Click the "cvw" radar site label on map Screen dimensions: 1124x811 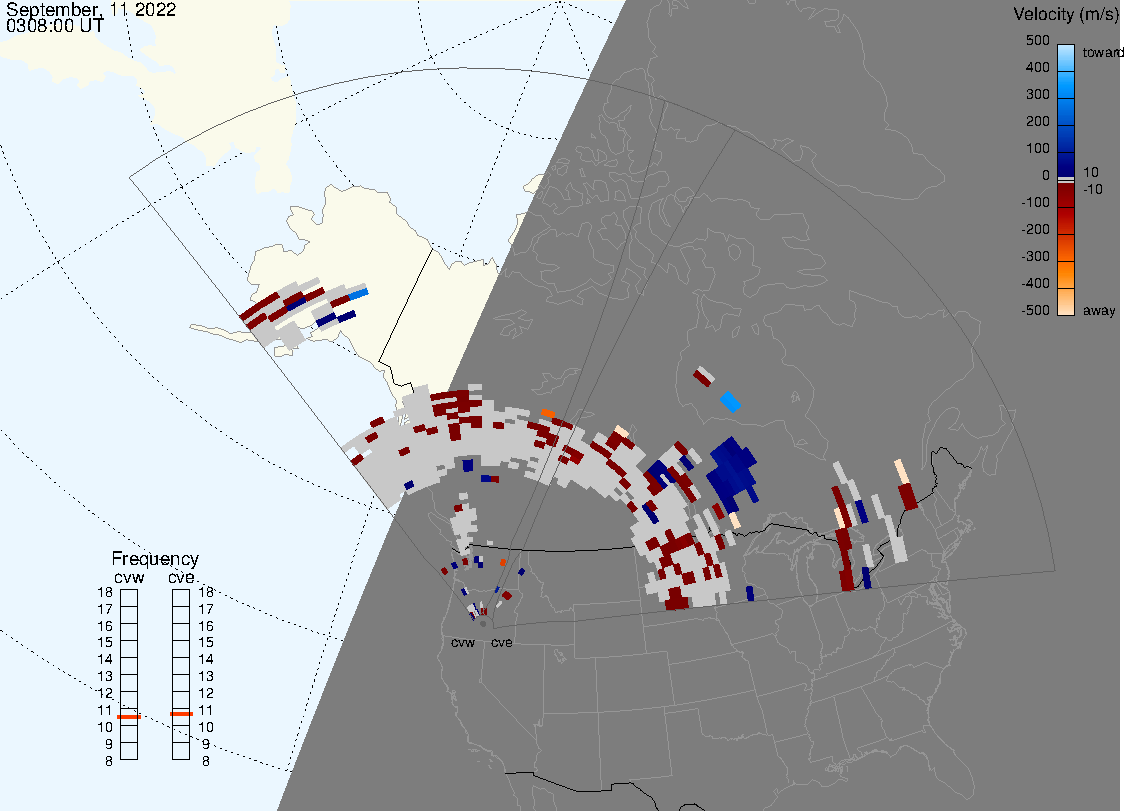click(463, 643)
